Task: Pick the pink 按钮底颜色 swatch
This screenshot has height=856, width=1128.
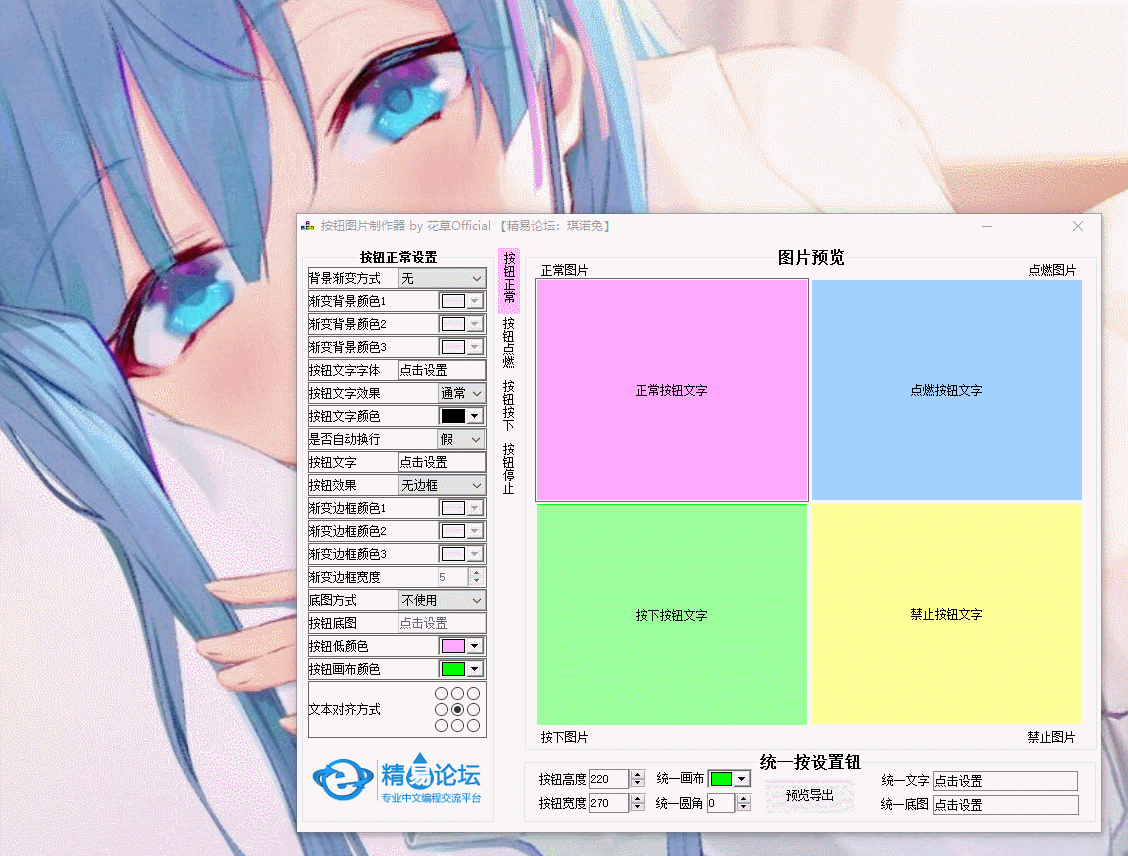Action: coord(453,647)
